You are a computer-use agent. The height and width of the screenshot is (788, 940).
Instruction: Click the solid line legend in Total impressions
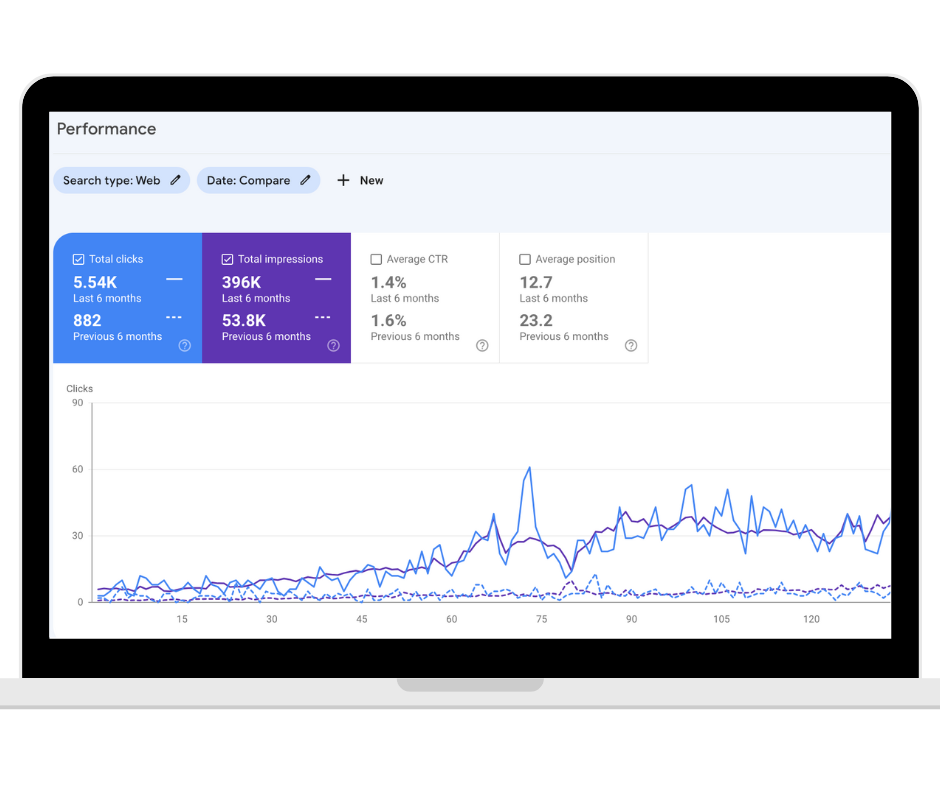(x=323, y=279)
